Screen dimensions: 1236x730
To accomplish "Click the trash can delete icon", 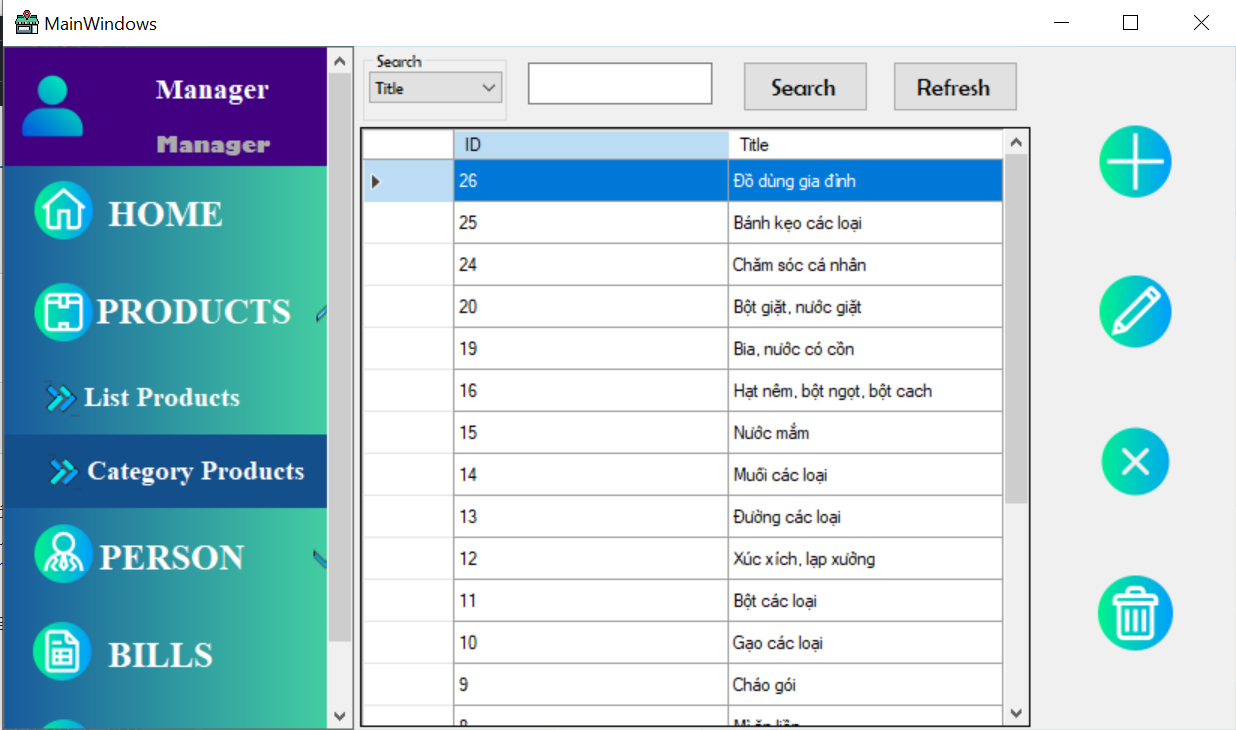I will (x=1135, y=613).
